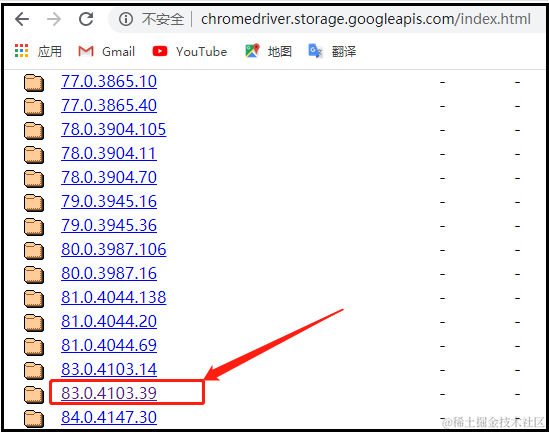
Task: Open folder link 80.0.3987.16
Action: pos(109,273)
